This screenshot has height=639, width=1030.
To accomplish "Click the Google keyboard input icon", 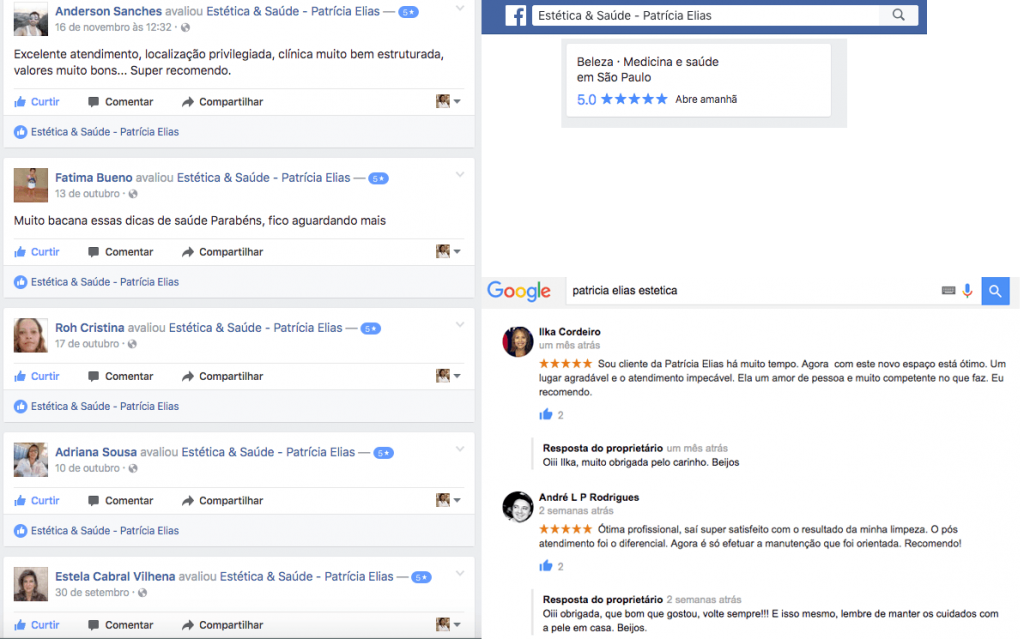I will pyautogui.click(x=948, y=290).
